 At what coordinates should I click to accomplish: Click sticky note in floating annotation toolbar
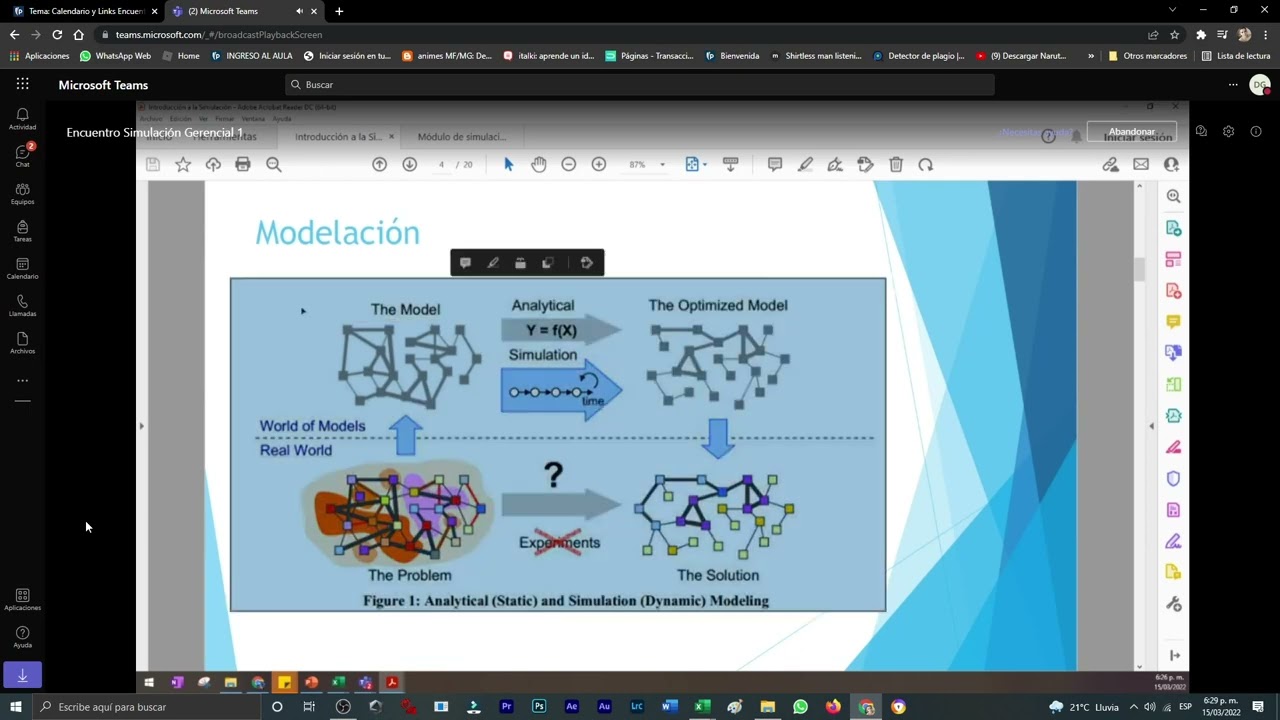[x=465, y=263]
